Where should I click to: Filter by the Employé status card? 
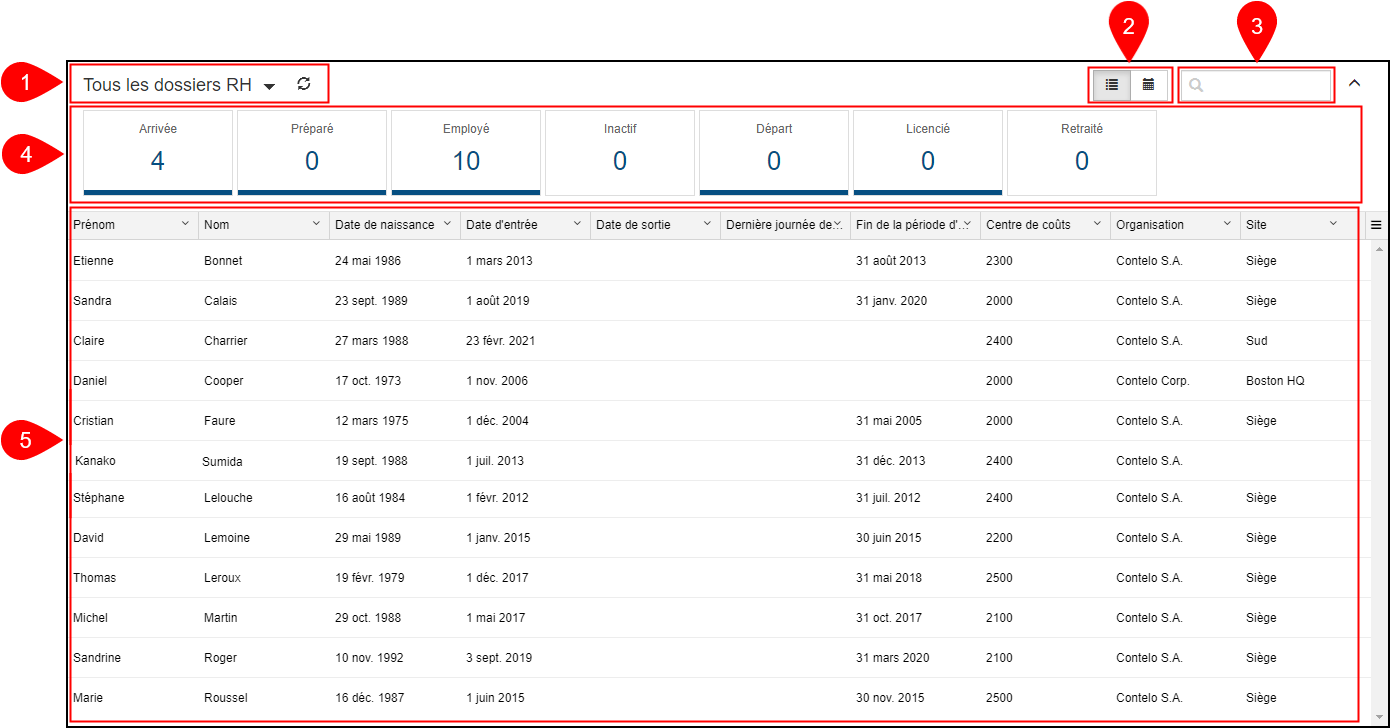tap(466, 152)
